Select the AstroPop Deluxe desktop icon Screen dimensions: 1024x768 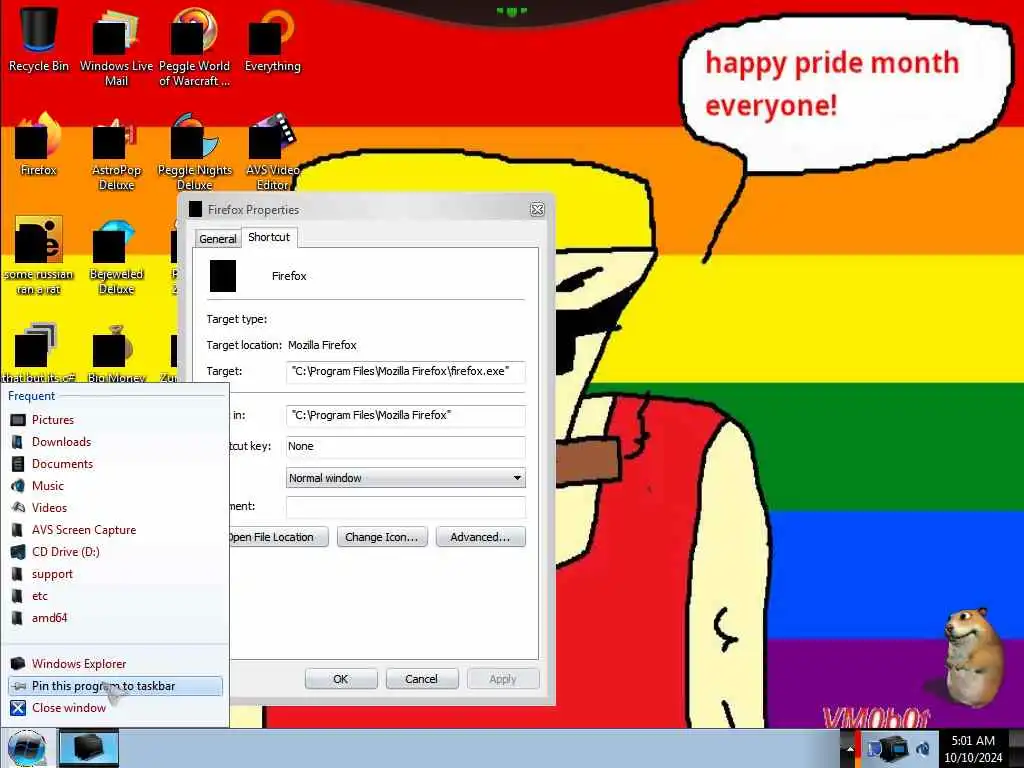[x=116, y=152]
